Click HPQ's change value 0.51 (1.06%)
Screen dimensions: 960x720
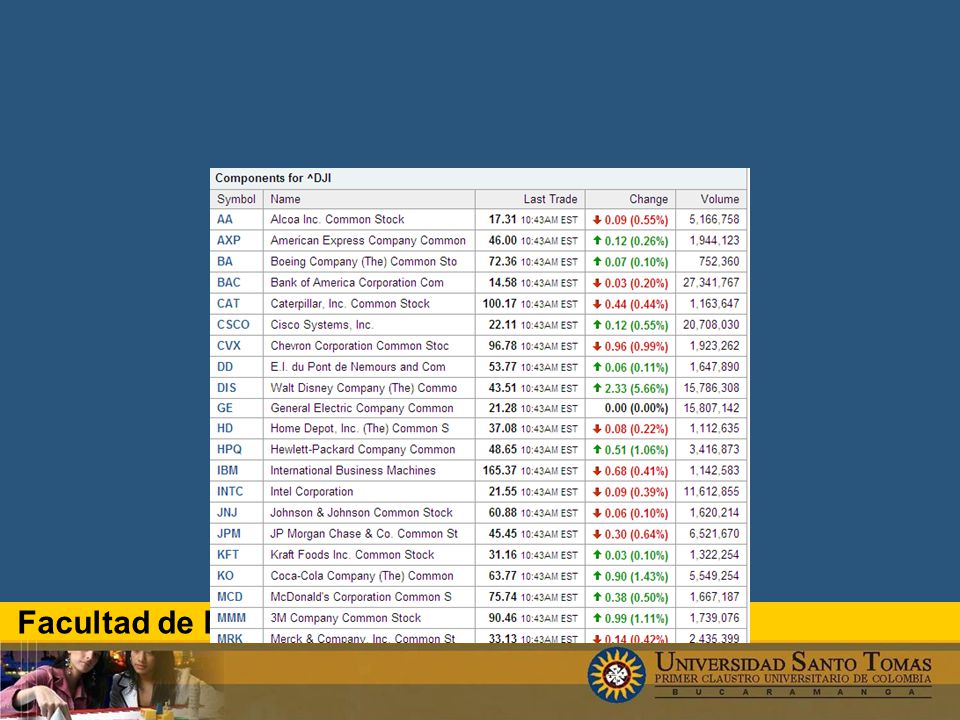click(x=636, y=449)
